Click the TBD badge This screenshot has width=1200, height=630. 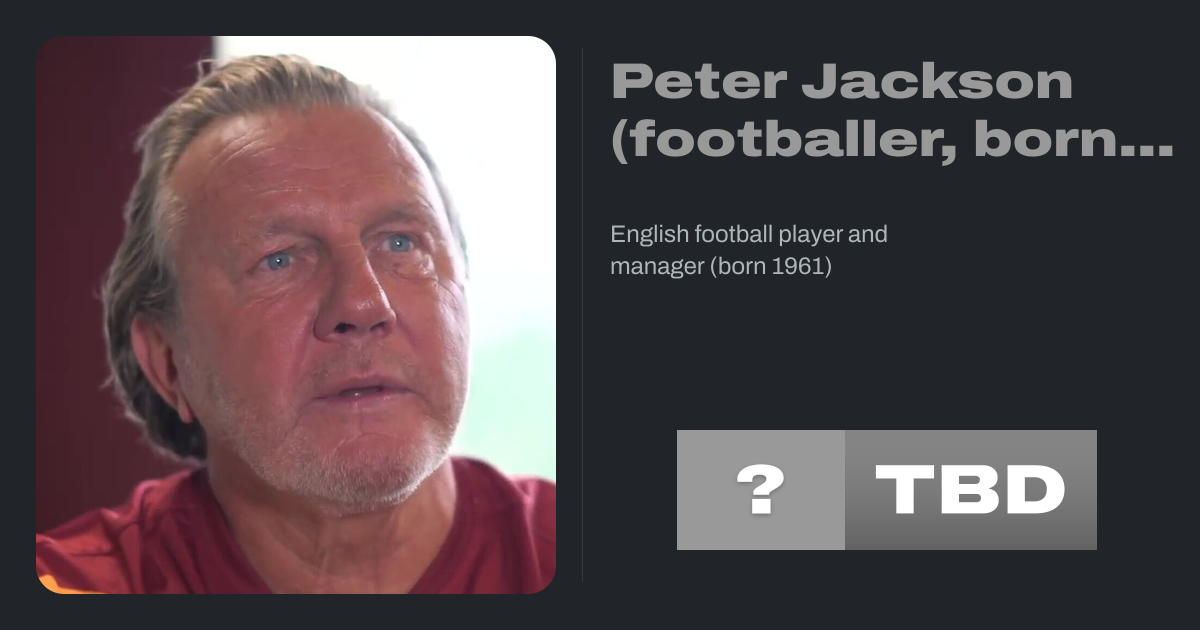click(970, 490)
